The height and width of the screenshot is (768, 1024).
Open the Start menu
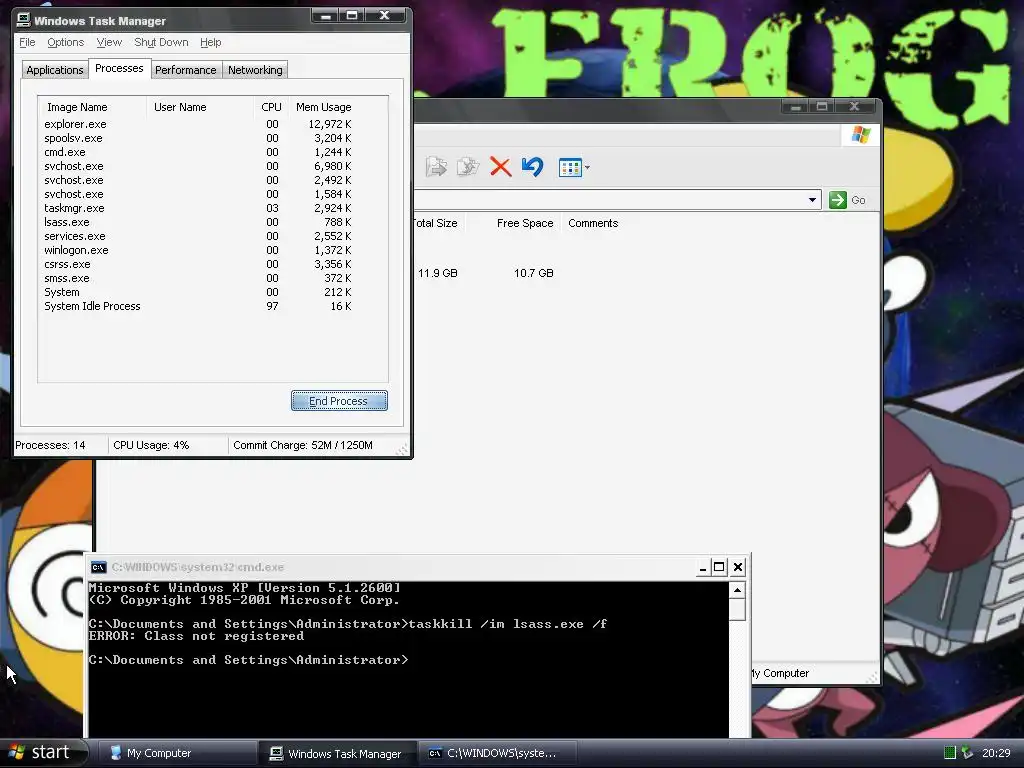(x=43, y=753)
